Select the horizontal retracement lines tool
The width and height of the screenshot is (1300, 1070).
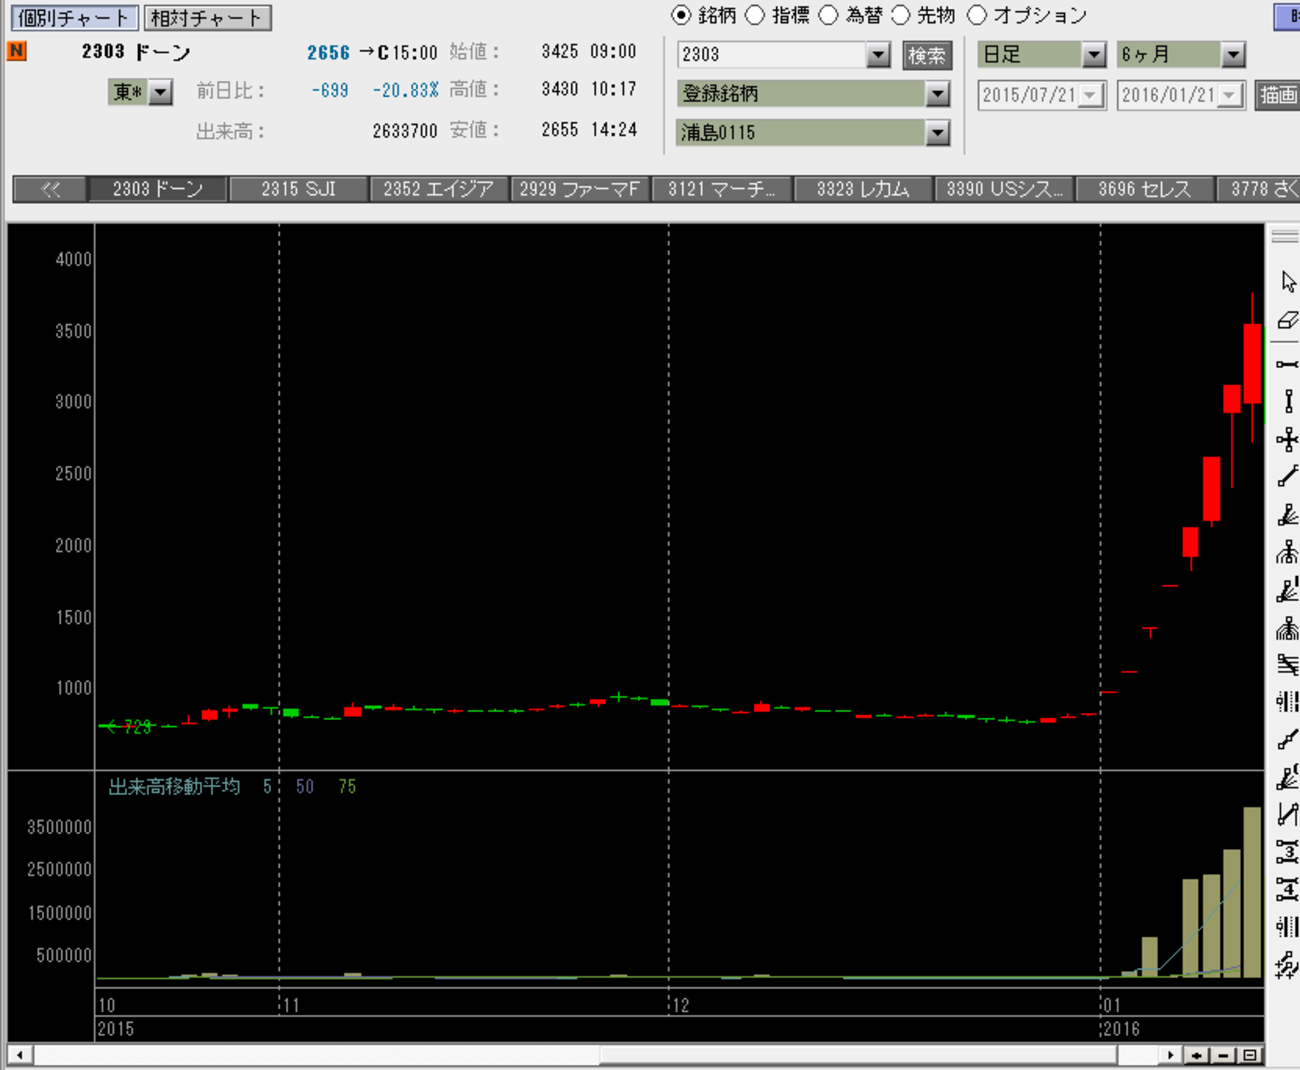point(1288,665)
